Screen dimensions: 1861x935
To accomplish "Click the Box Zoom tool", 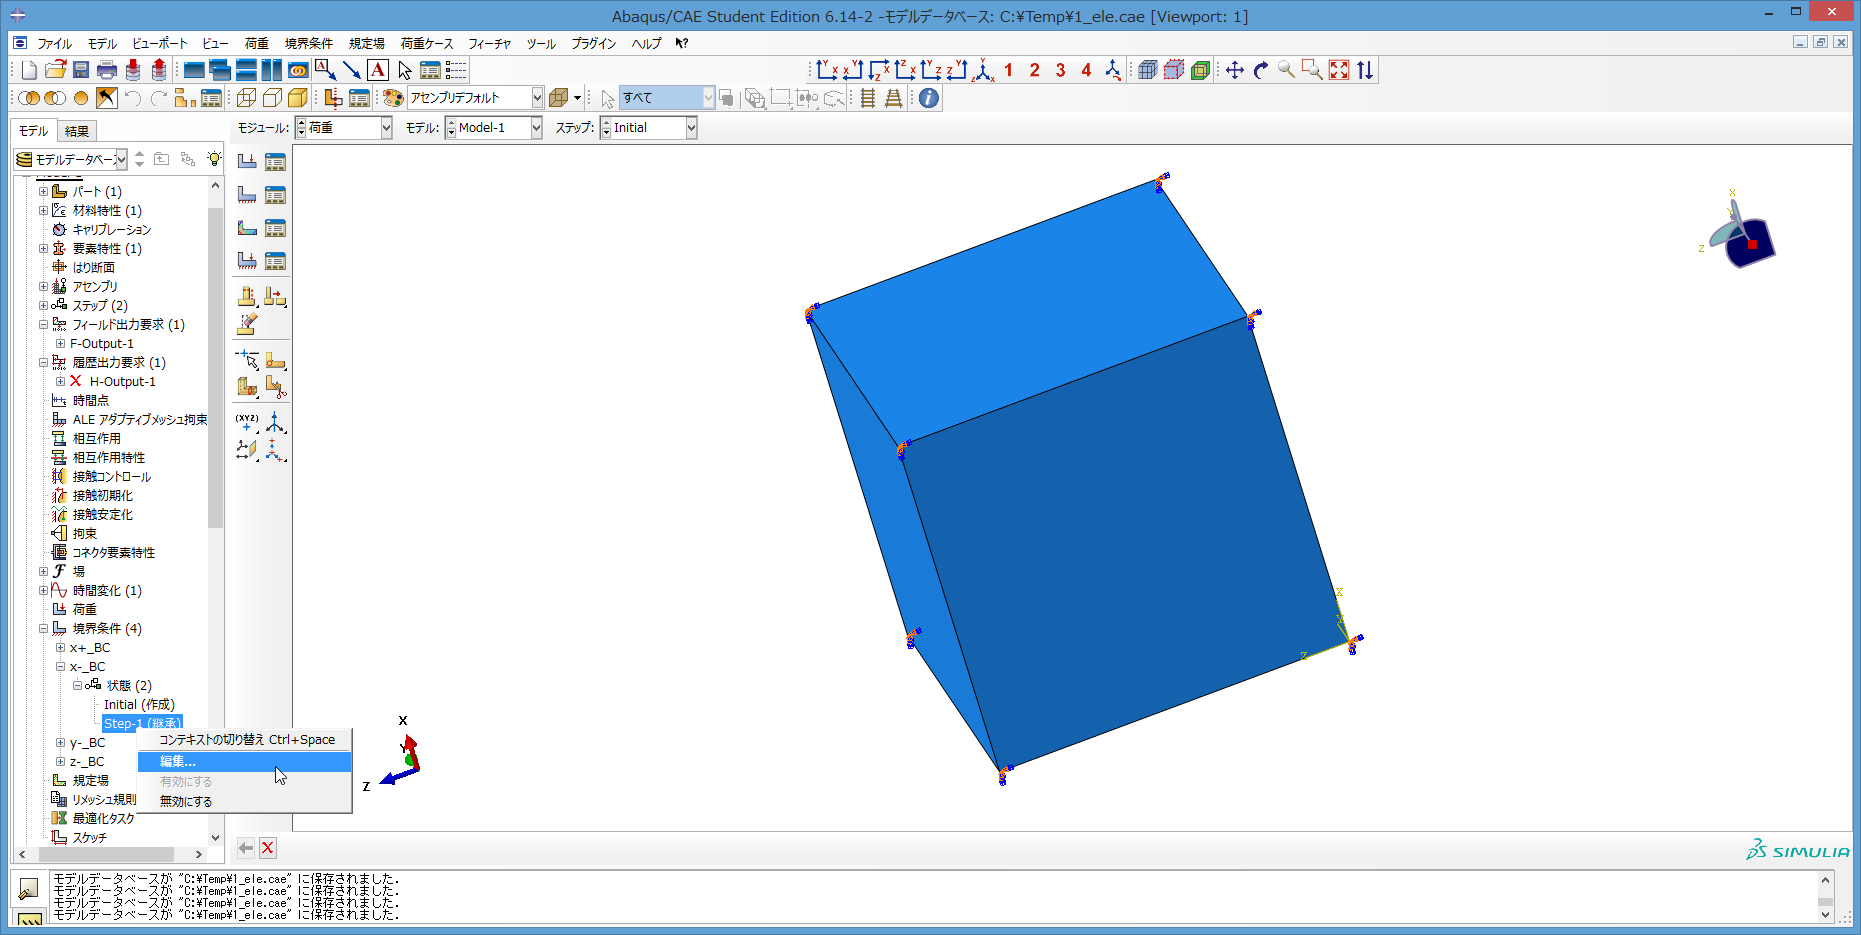I will 1312,70.
